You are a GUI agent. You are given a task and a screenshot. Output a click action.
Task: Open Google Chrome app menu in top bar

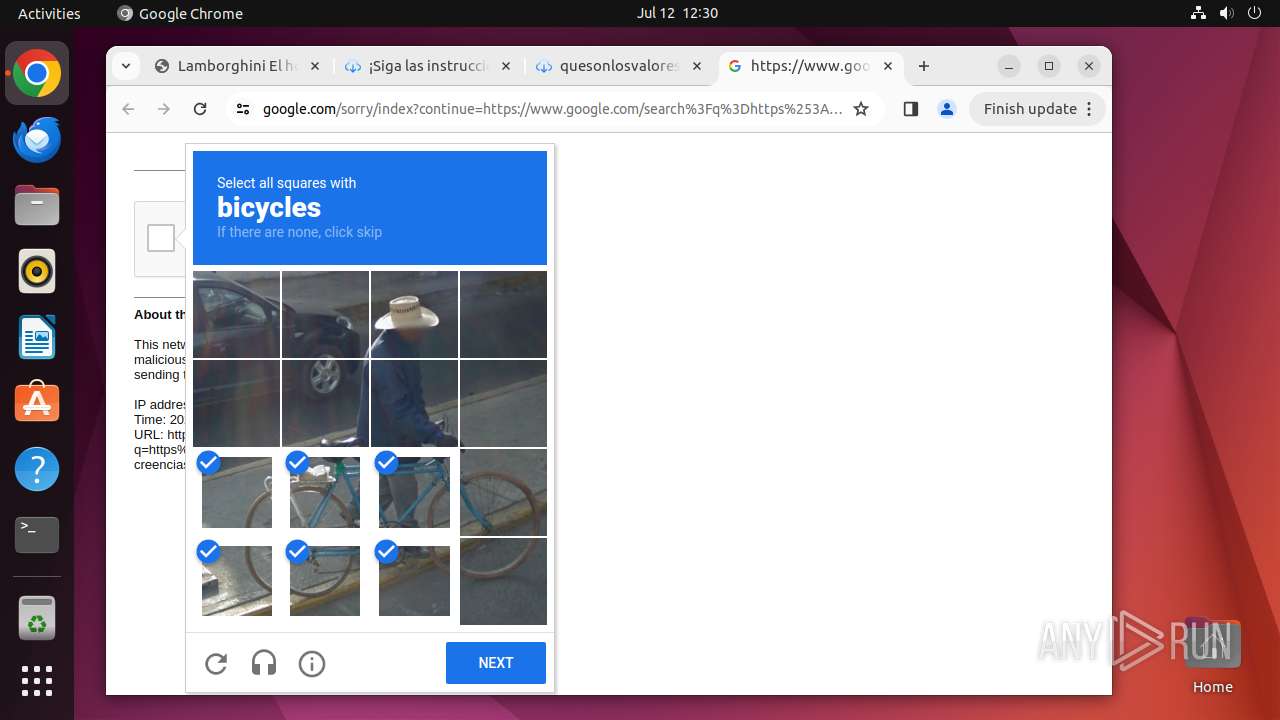180,13
